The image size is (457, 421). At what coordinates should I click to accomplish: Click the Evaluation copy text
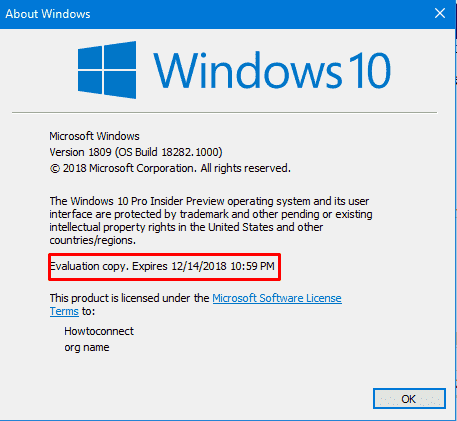pos(88,266)
